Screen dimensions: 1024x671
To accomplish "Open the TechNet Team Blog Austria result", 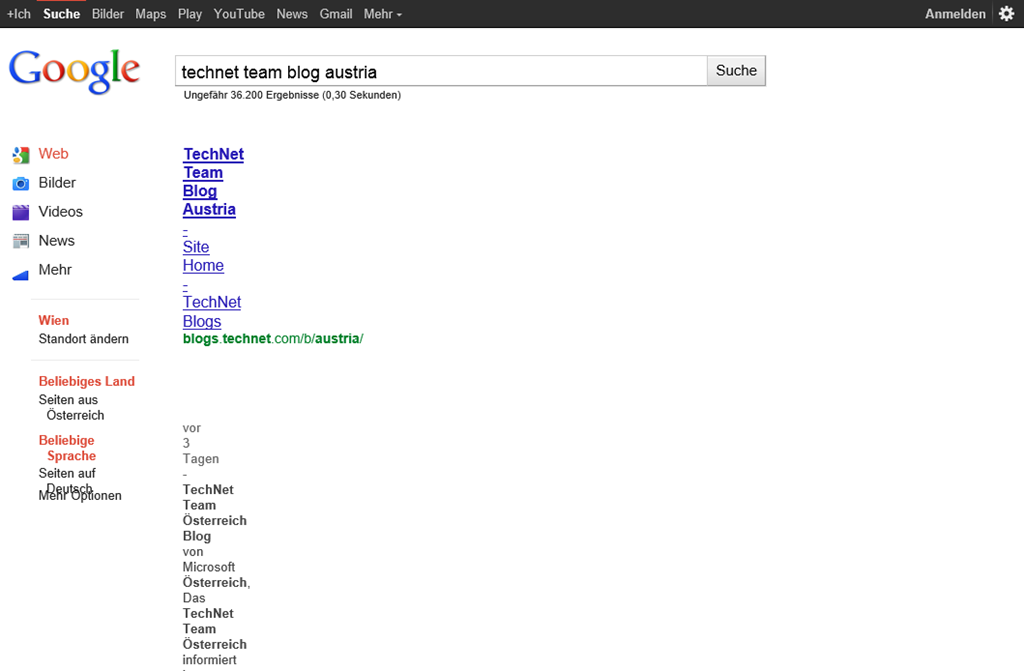I will point(213,155).
